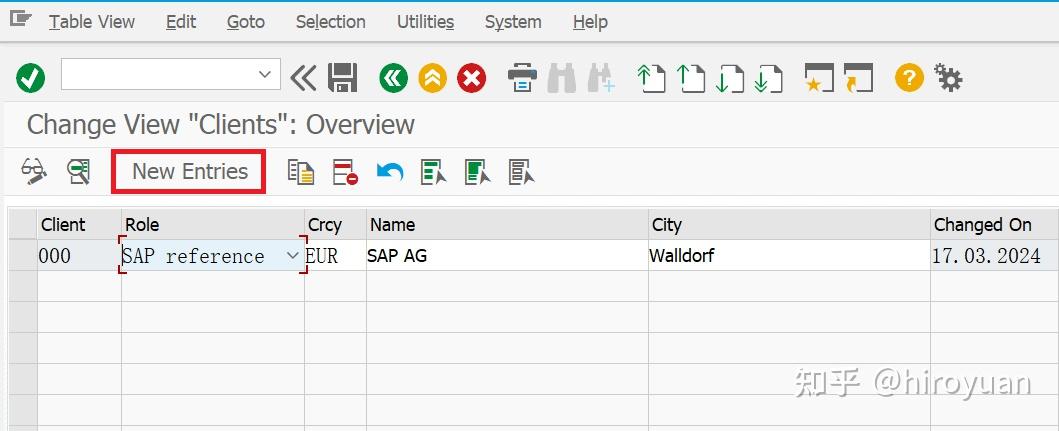Click the Print icon
The width and height of the screenshot is (1059, 431).
coord(522,78)
